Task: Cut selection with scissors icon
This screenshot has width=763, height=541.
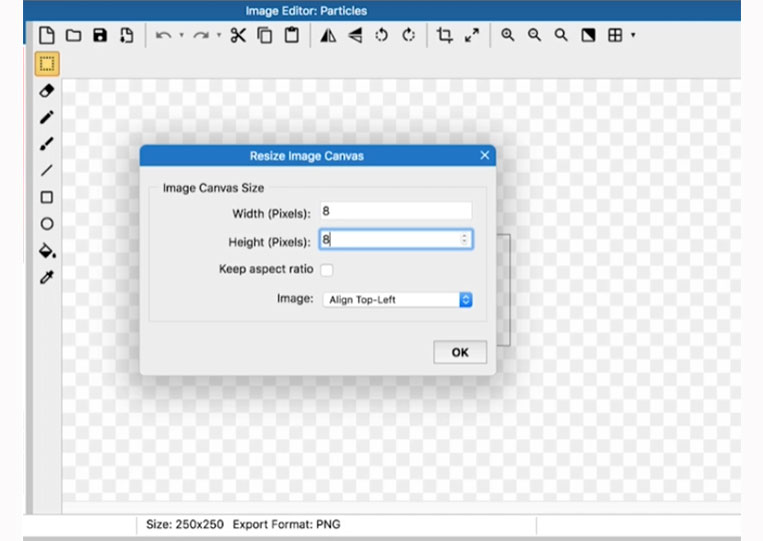Action: 238,35
